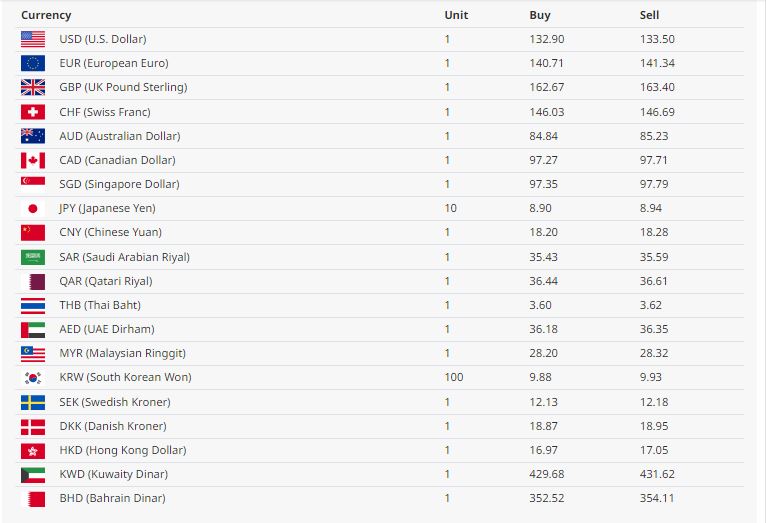Click the KWD sell rate 431.62
Image resolution: width=766 pixels, height=523 pixels.
coord(657,474)
